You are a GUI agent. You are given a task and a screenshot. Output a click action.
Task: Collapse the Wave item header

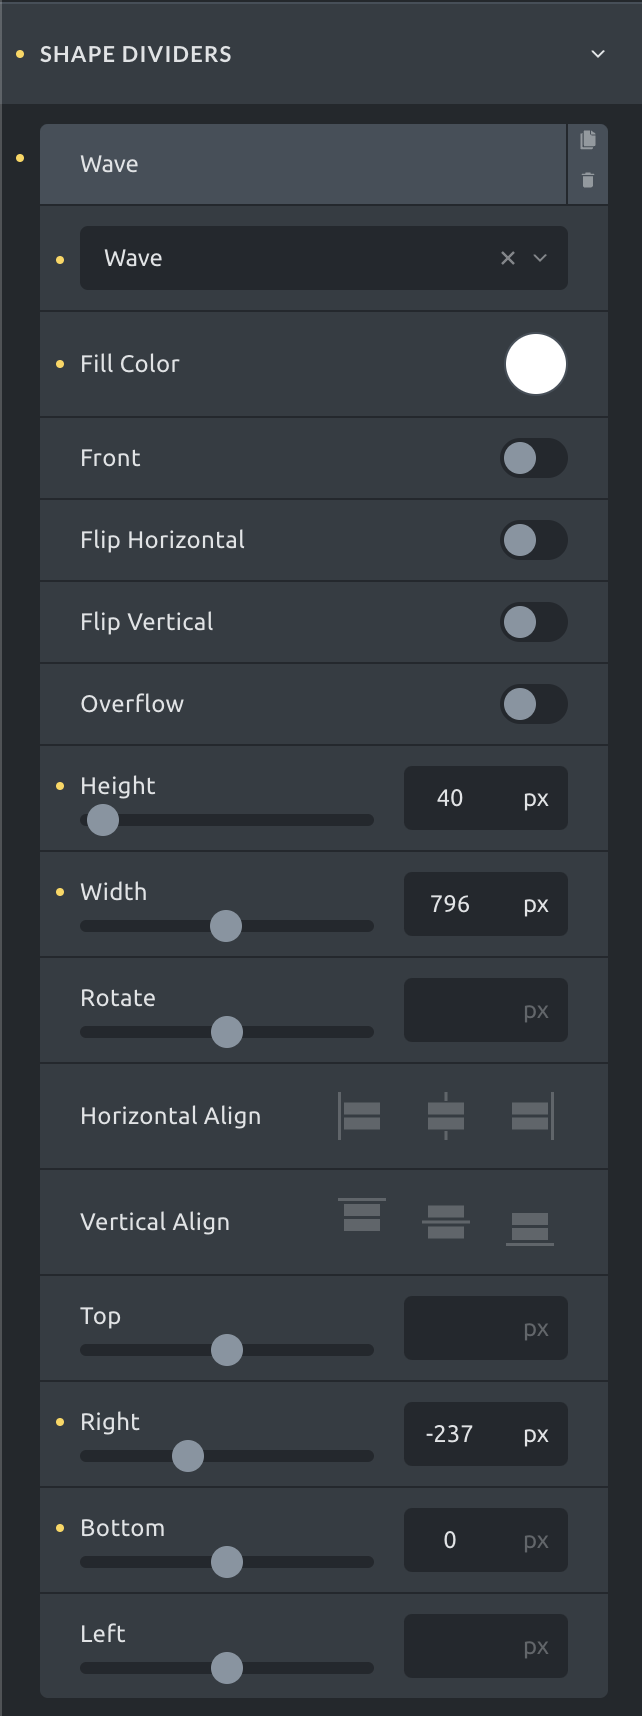[303, 164]
